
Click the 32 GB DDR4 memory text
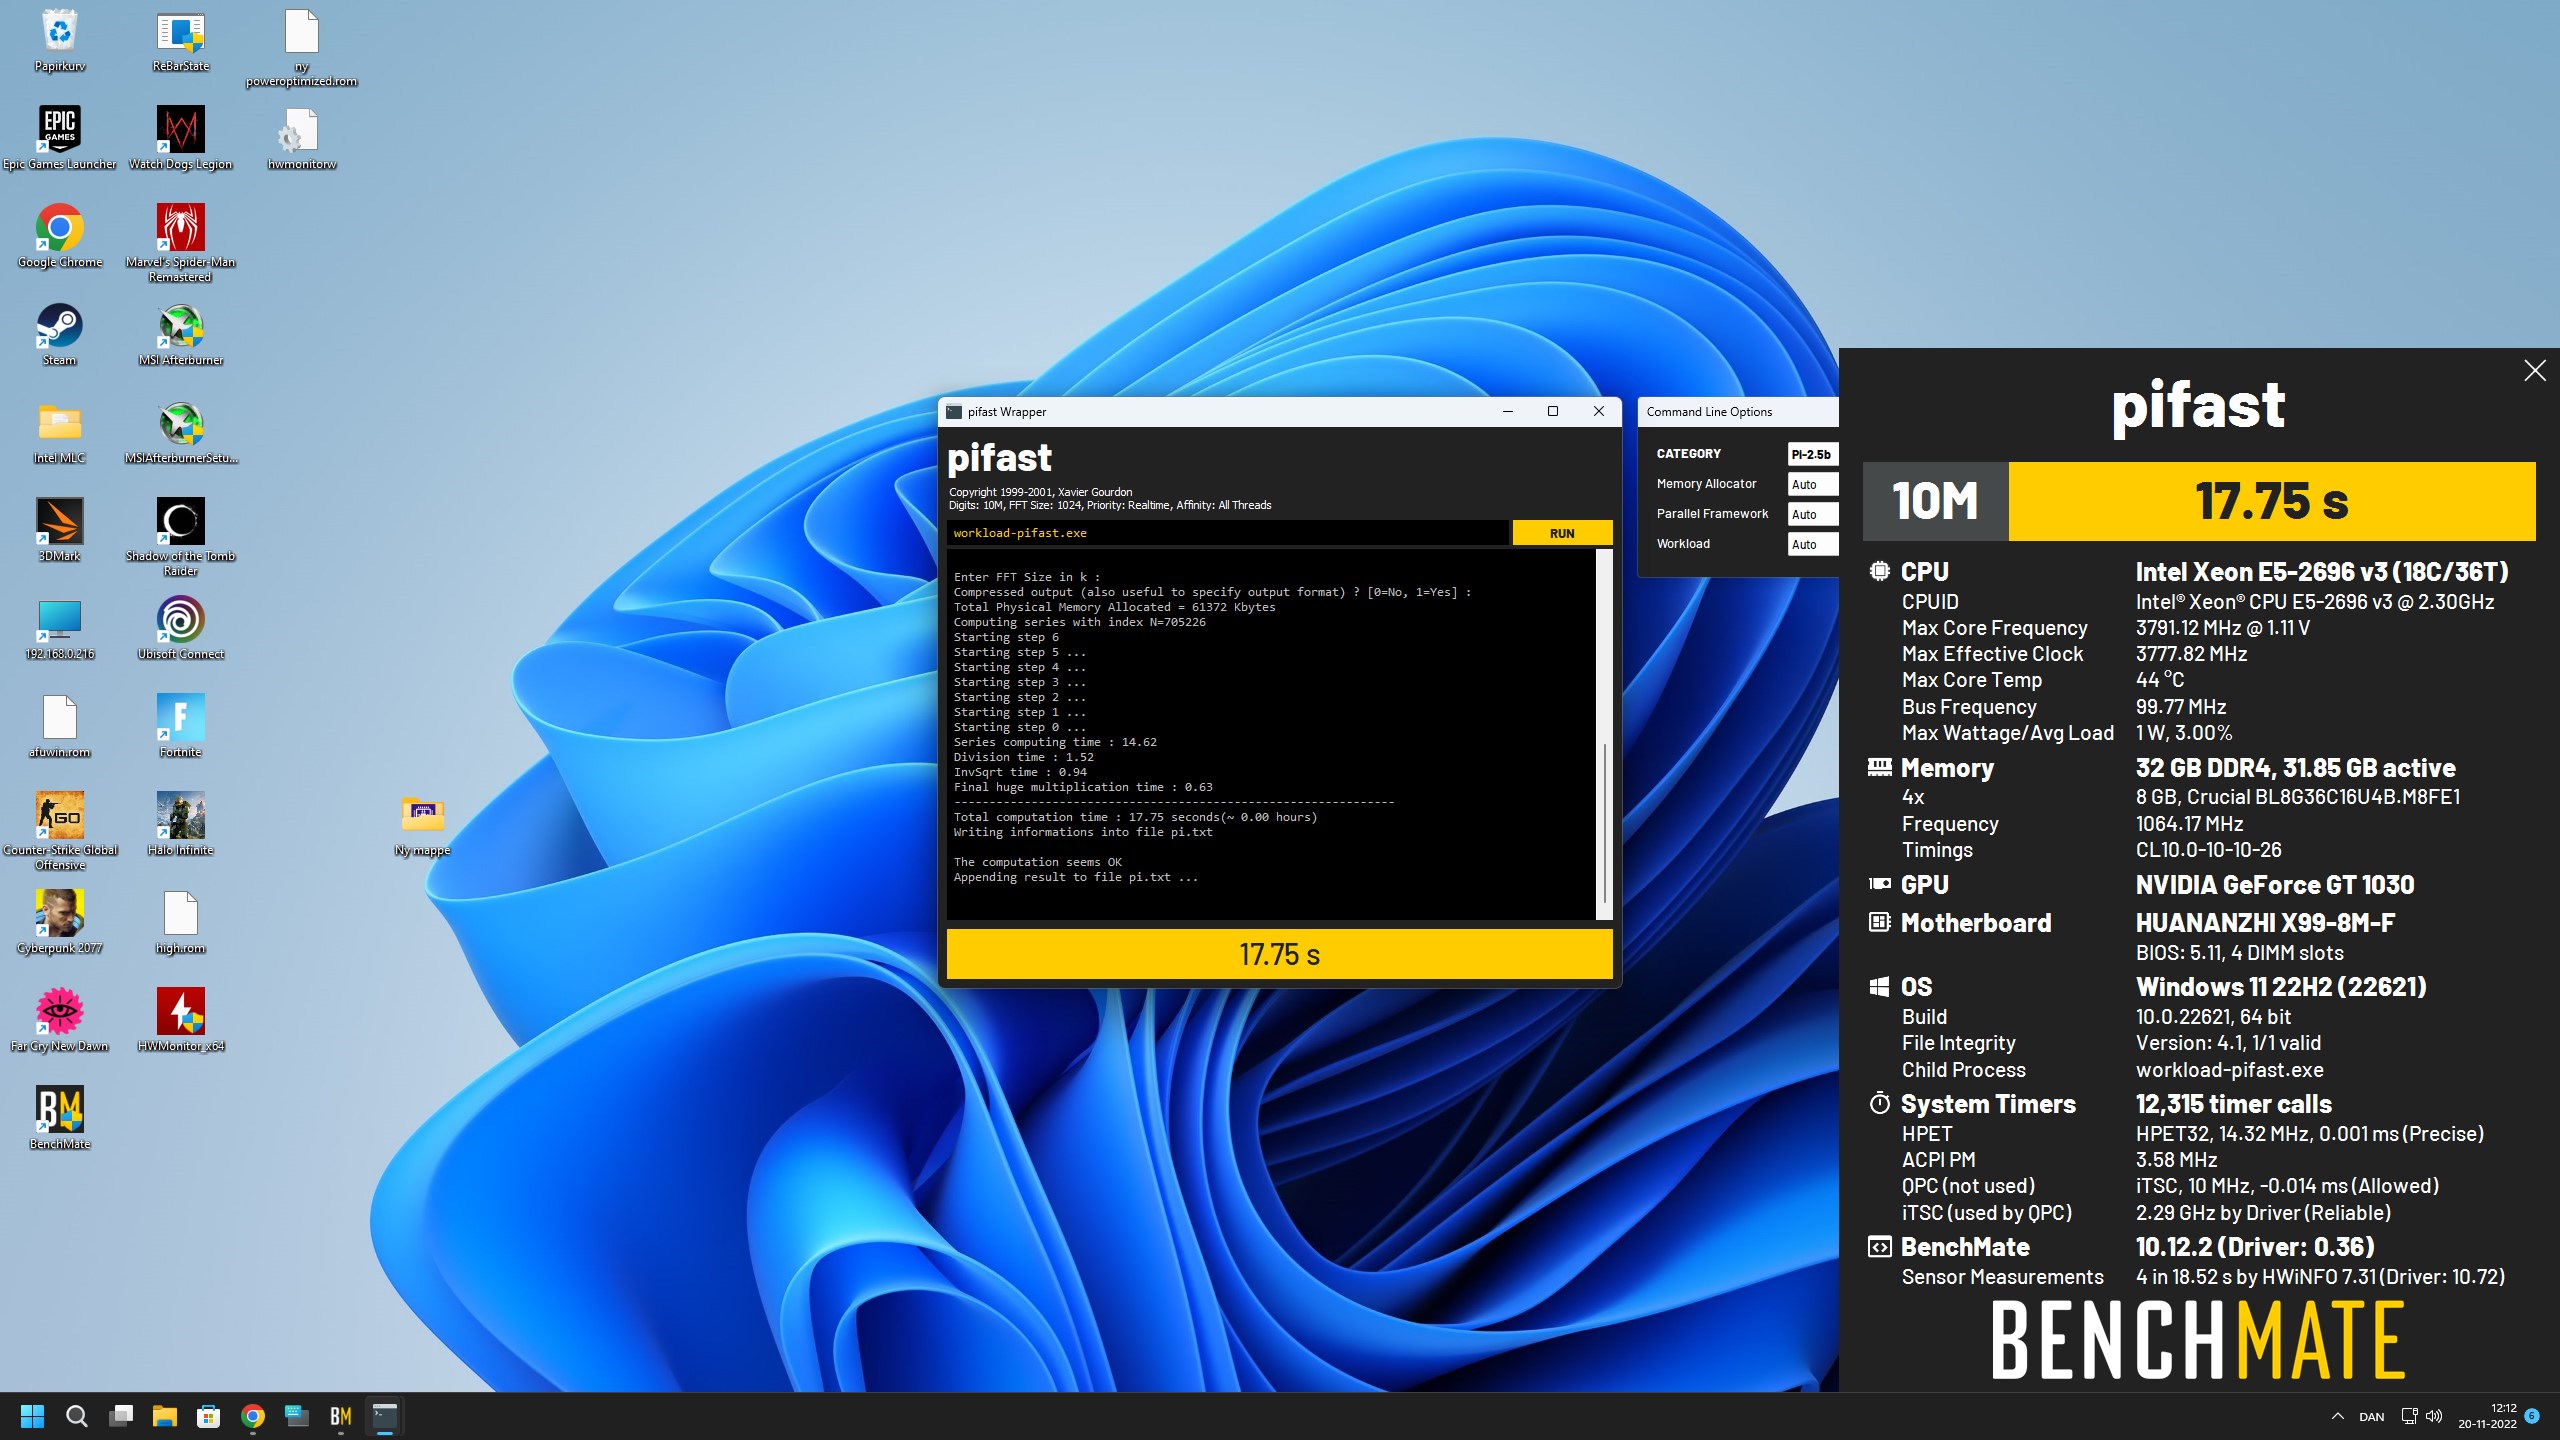pos(2295,768)
